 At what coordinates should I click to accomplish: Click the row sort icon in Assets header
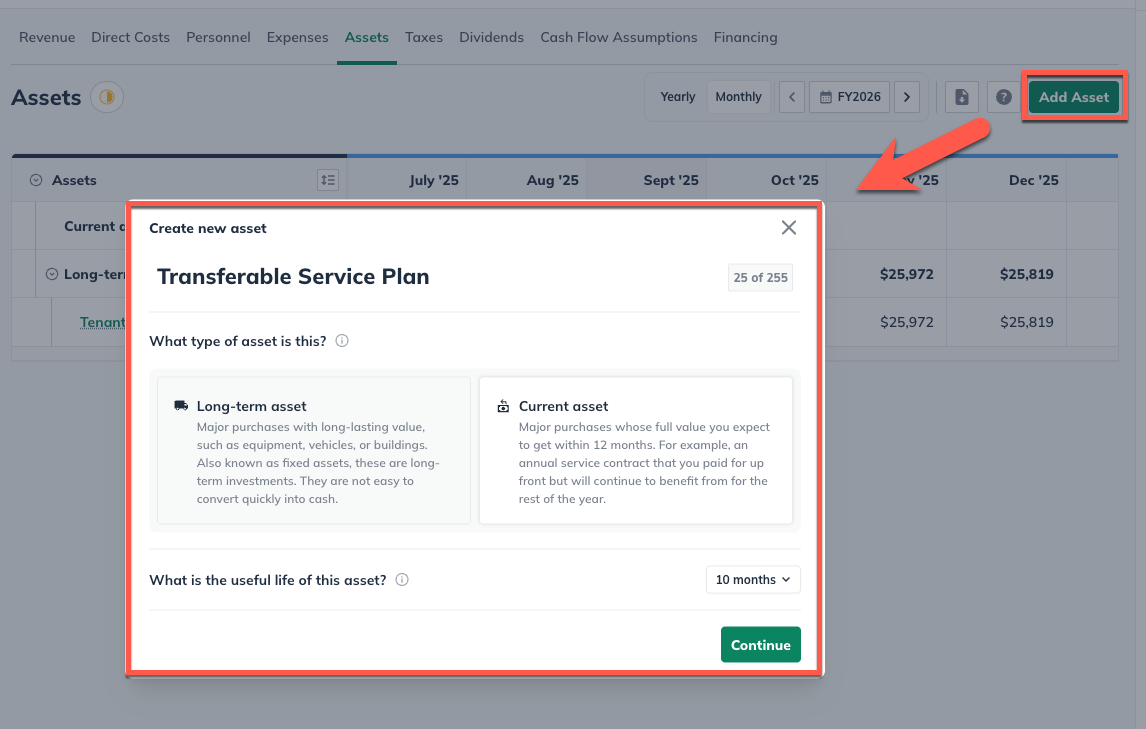click(328, 180)
